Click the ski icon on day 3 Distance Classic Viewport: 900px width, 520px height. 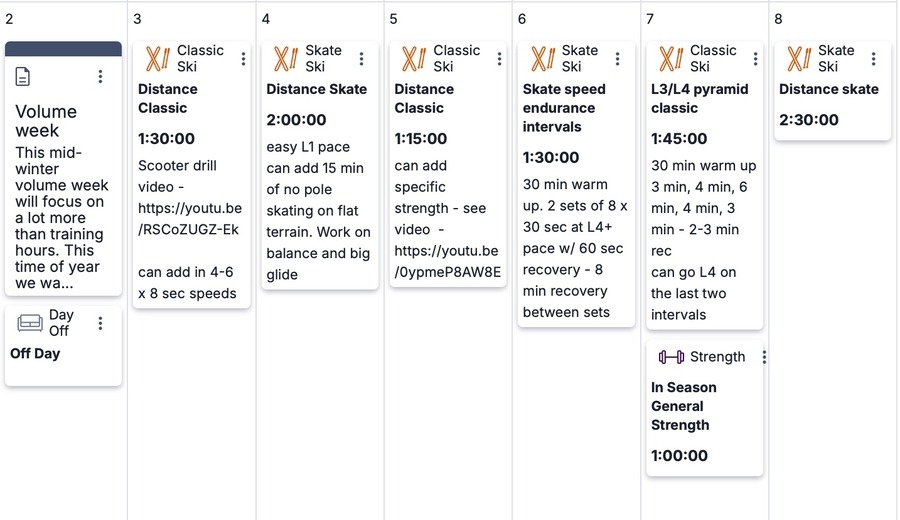[x=158, y=59]
